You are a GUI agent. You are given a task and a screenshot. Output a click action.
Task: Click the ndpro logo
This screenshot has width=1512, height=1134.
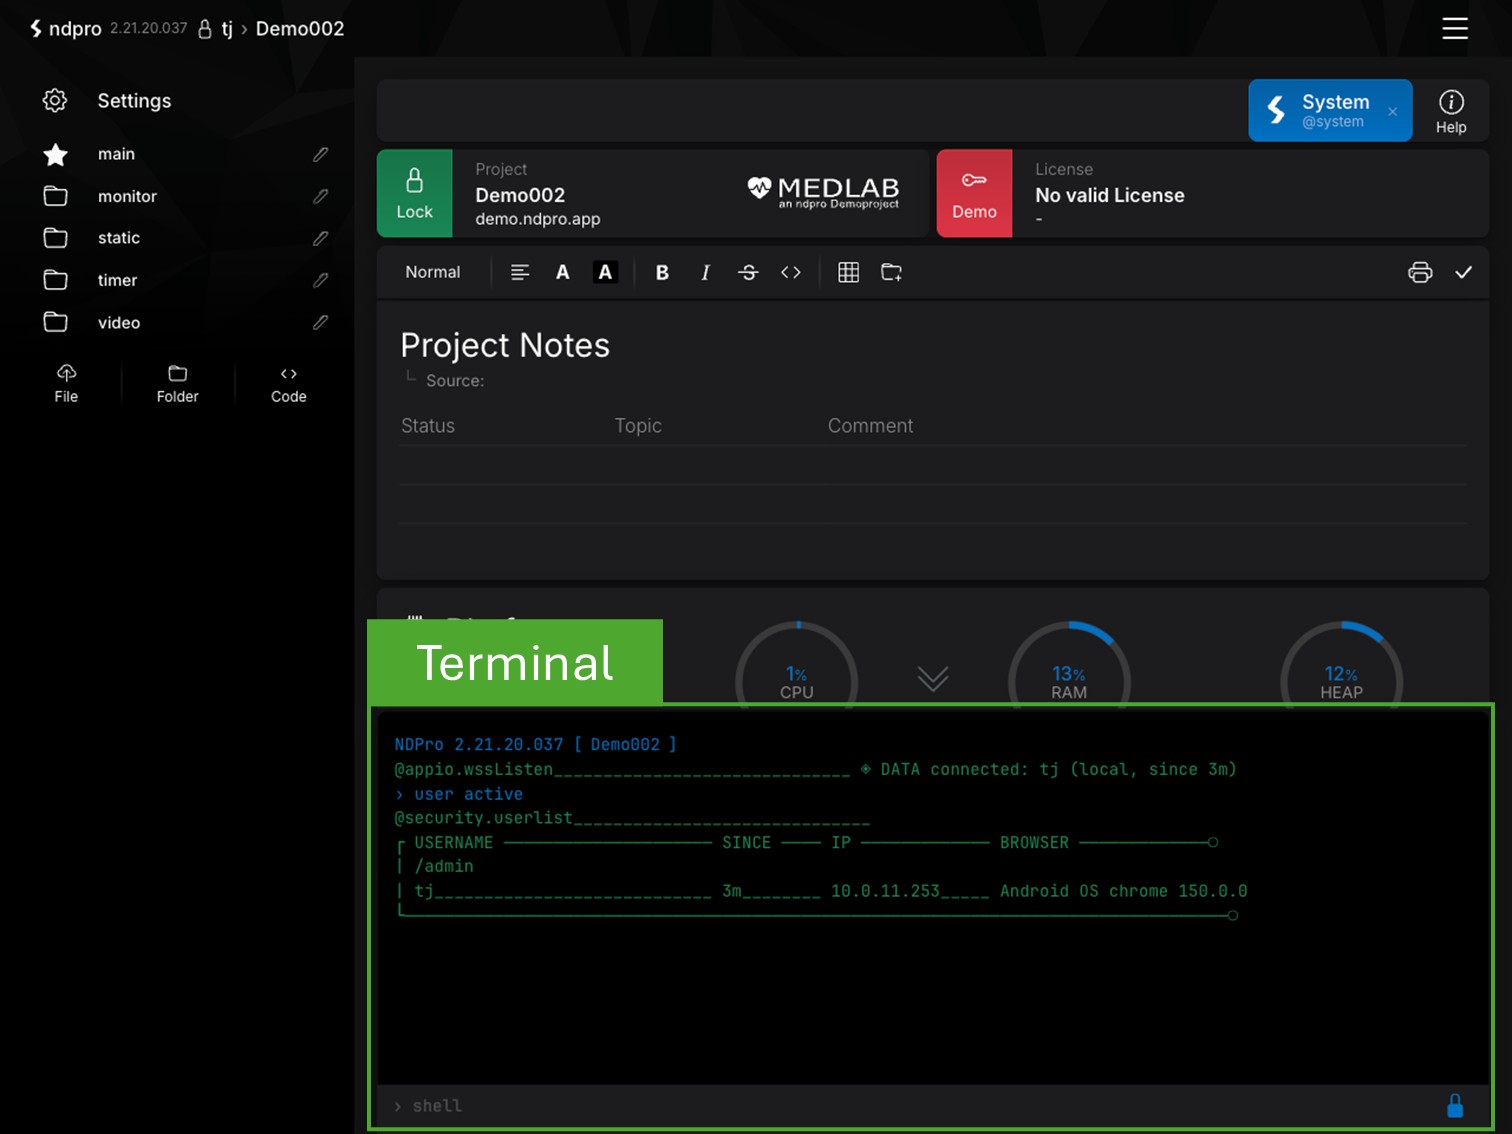click(x=65, y=28)
